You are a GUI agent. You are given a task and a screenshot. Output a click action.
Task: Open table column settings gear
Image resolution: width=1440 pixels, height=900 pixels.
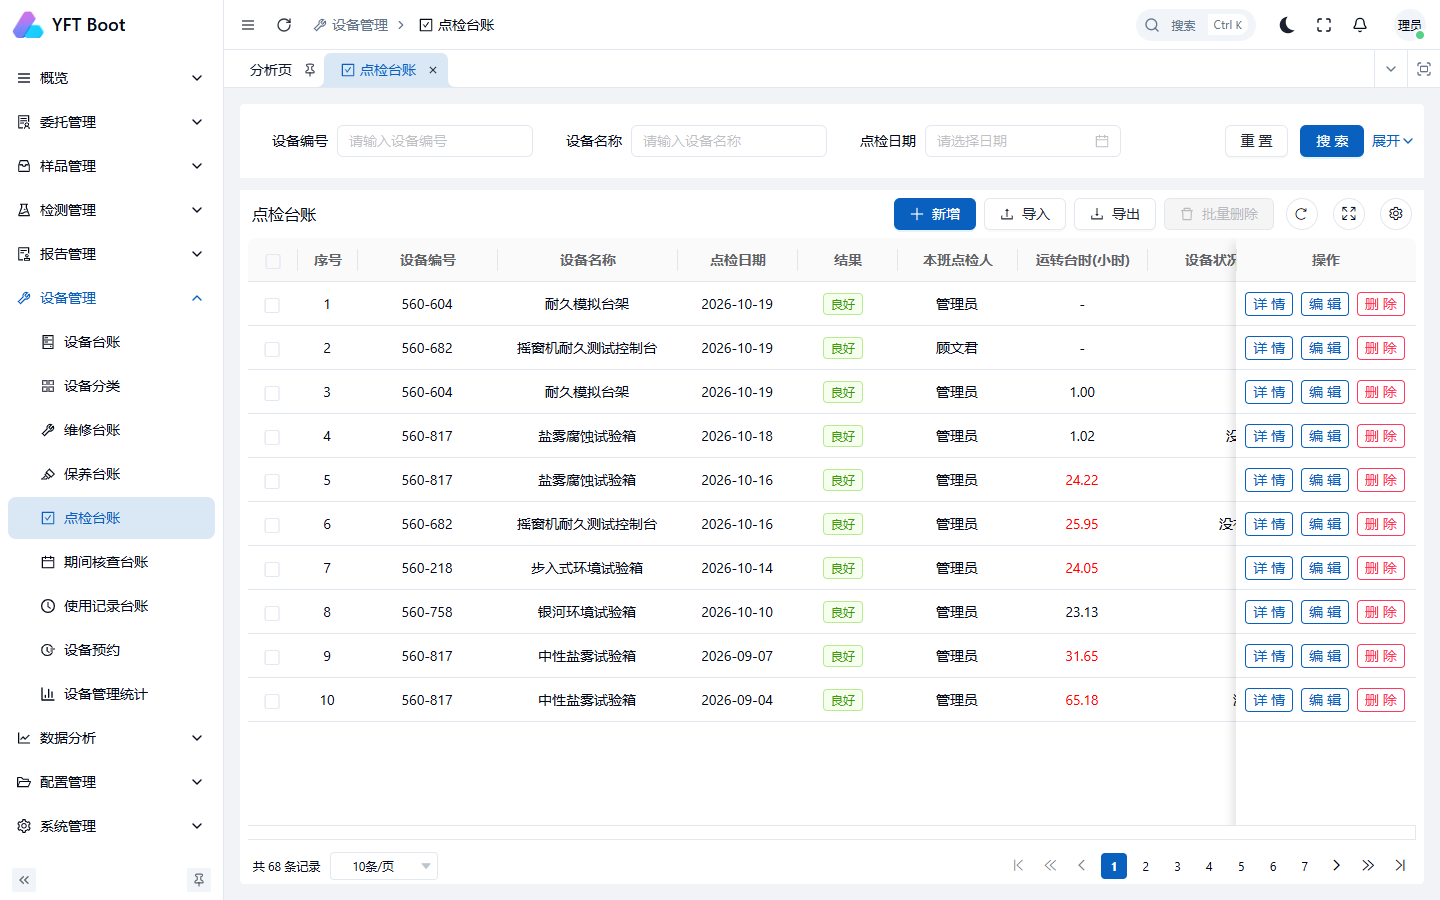coord(1396,214)
